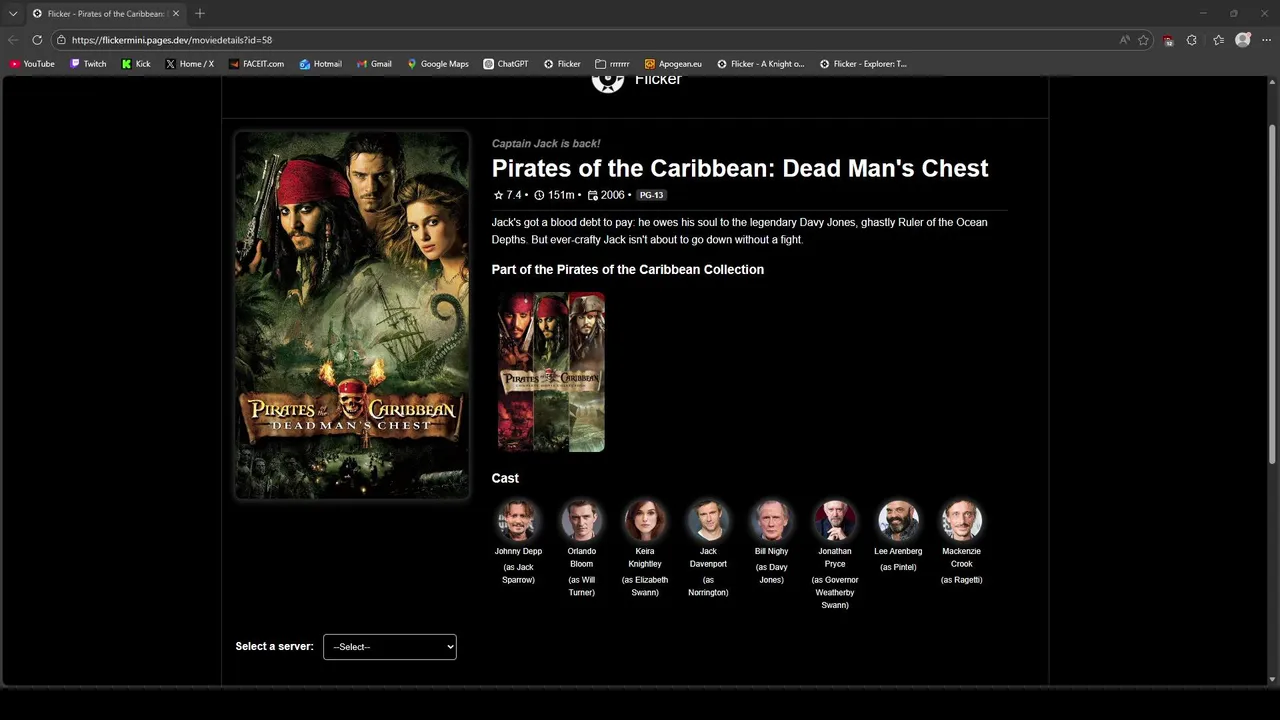This screenshot has width=1280, height=720.
Task: Click the scrollbar down arrow
Action: click(x=1272, y=680)
